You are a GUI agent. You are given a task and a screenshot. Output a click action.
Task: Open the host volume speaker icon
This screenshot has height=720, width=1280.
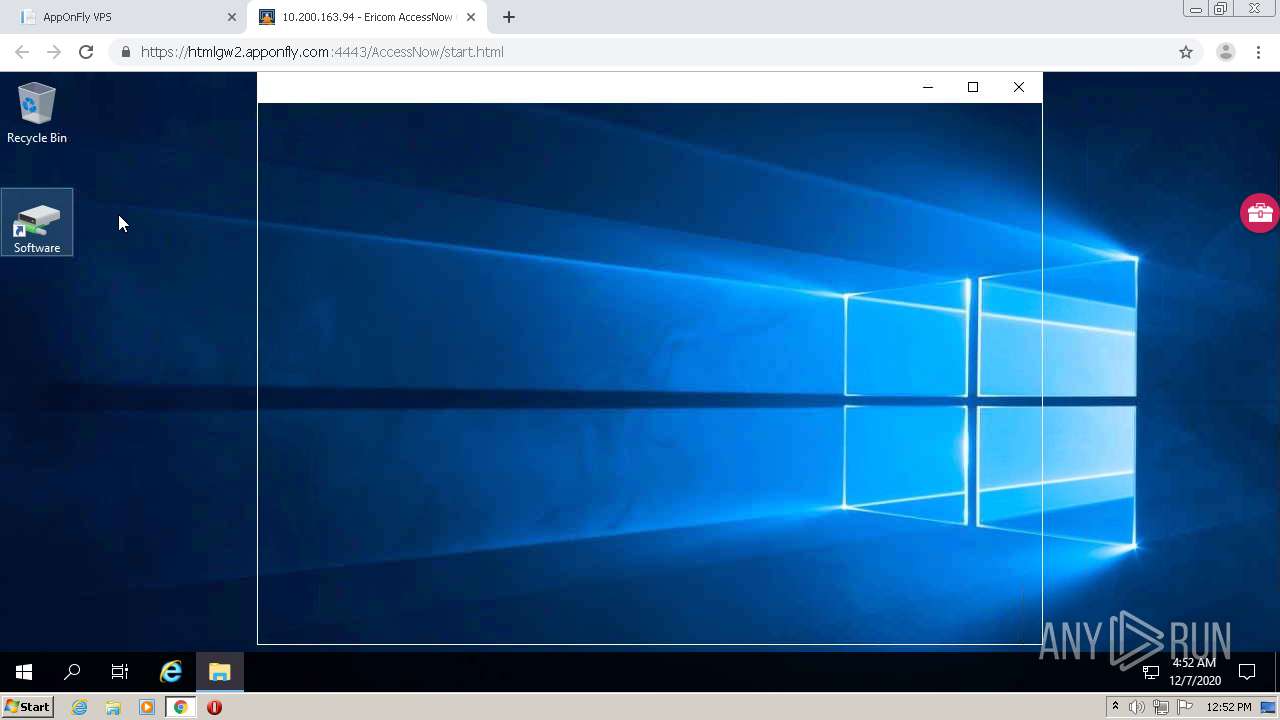[x=1137, y=707]
